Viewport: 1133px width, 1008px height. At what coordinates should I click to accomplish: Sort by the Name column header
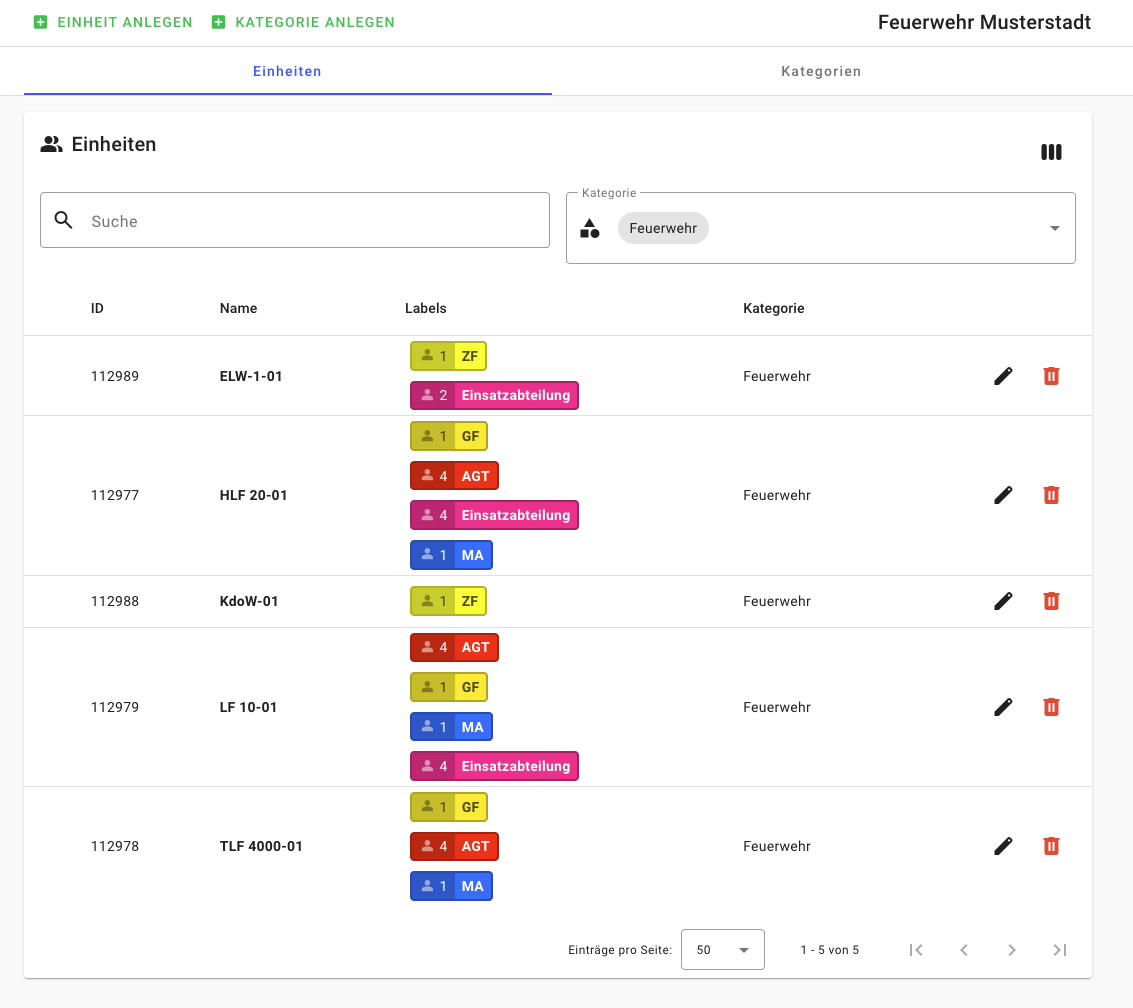[238, 308]
